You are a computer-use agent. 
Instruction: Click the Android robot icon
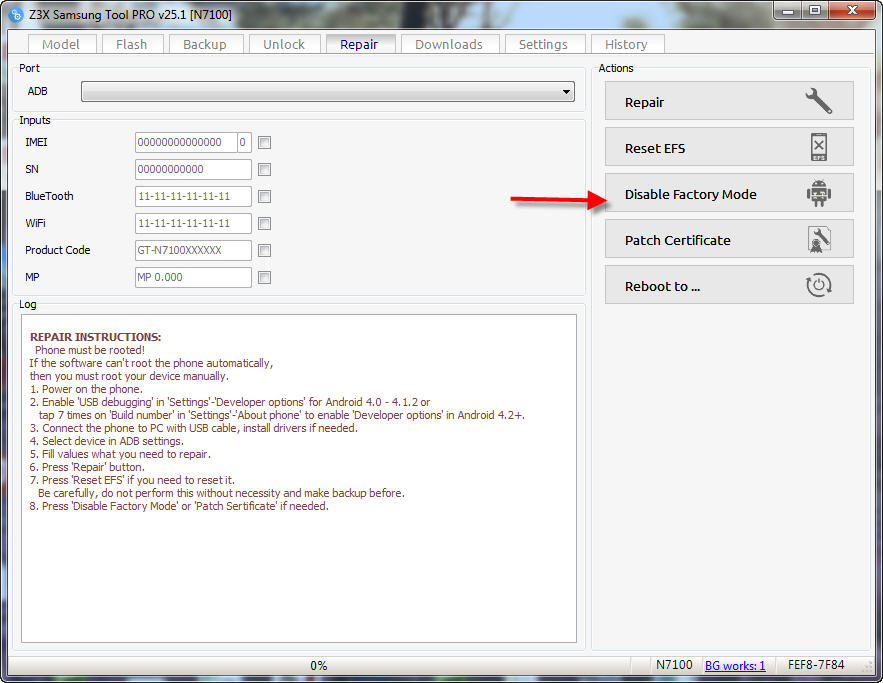[818, 193]
